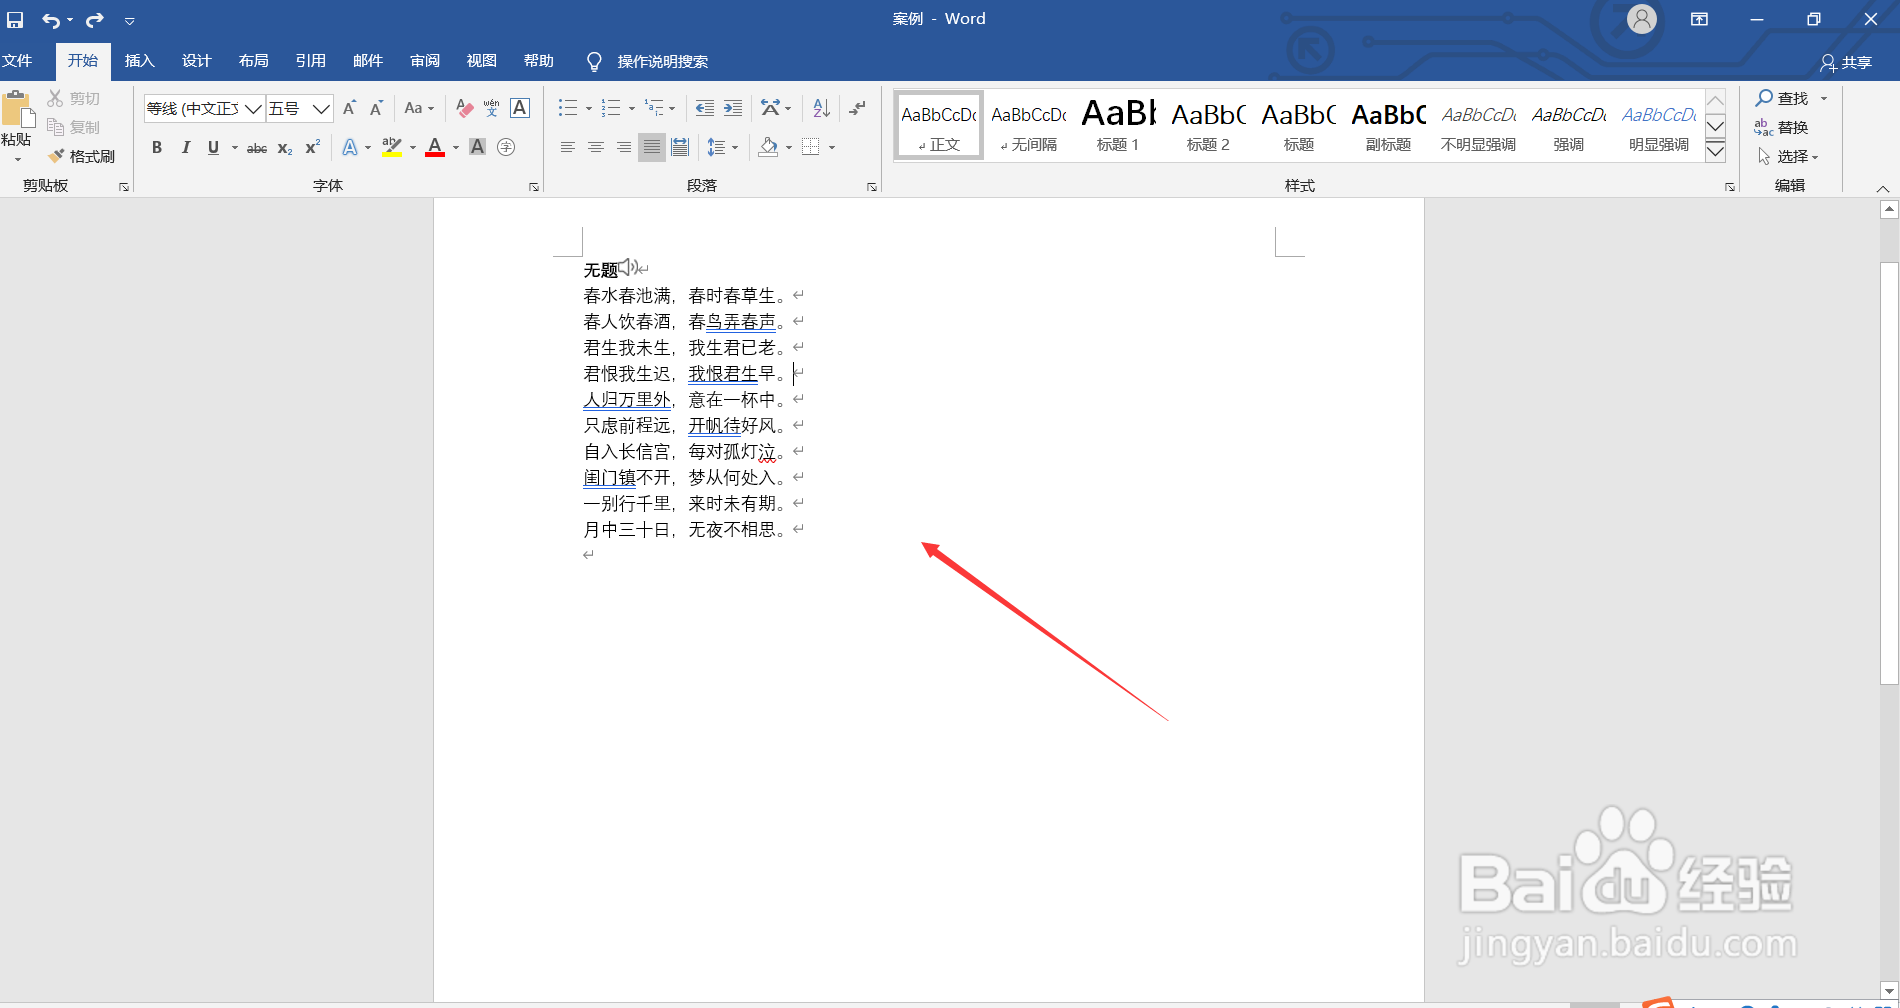Click the Paste (粘贴) clipboard icon
This screenshot has height=1008, width=1900.
[x=16, y=110]
